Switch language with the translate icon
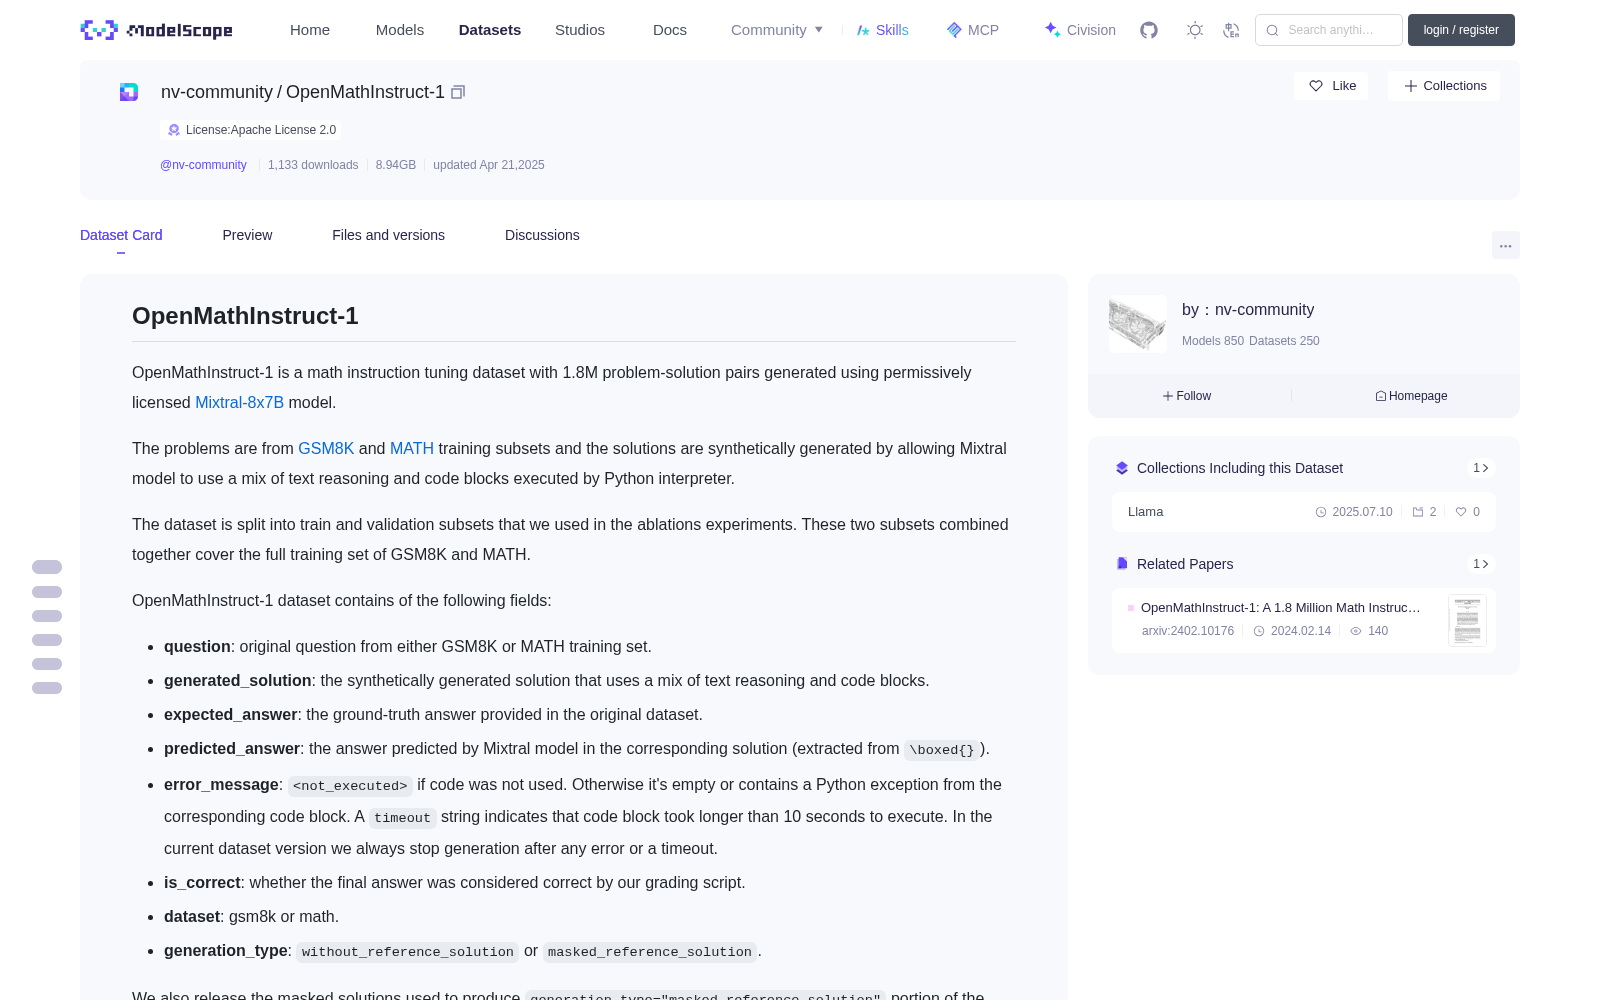Screen dimensions: 1600x1000 click(1232, 30)
